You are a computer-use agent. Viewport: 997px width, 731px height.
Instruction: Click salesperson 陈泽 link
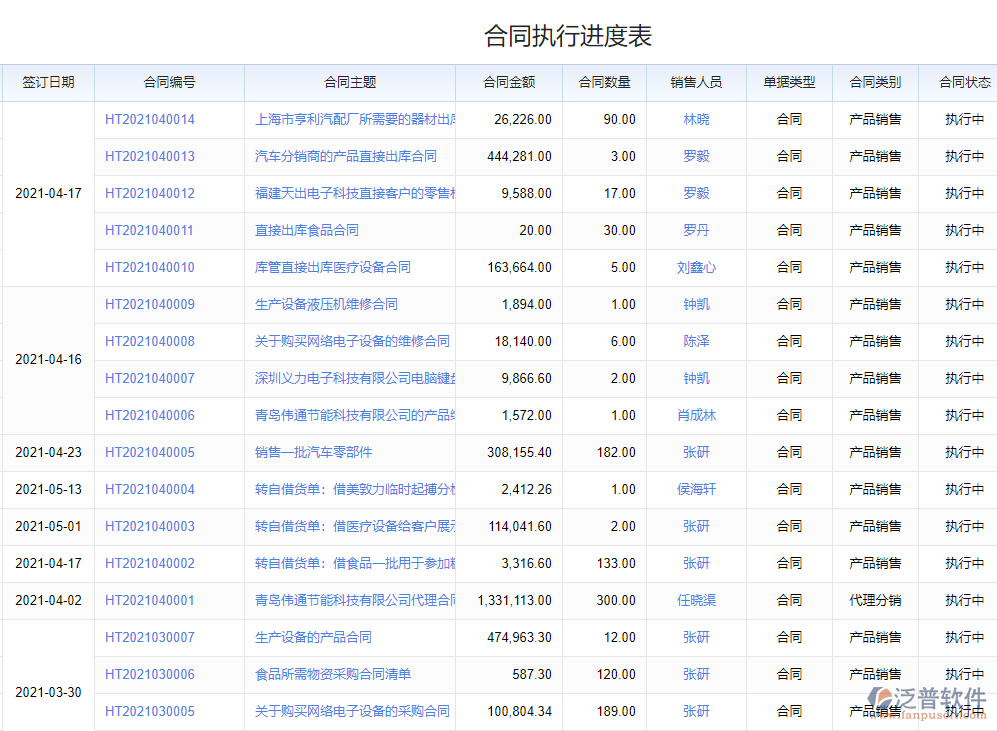click(696, 341)
